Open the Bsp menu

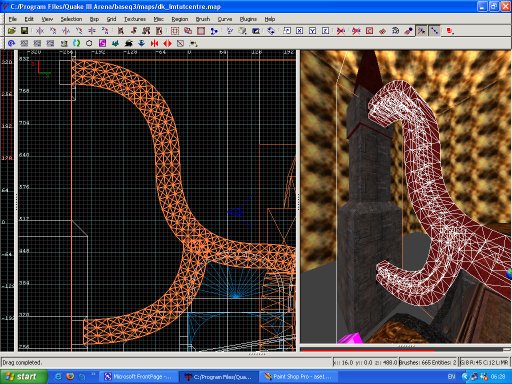(94, 19)
